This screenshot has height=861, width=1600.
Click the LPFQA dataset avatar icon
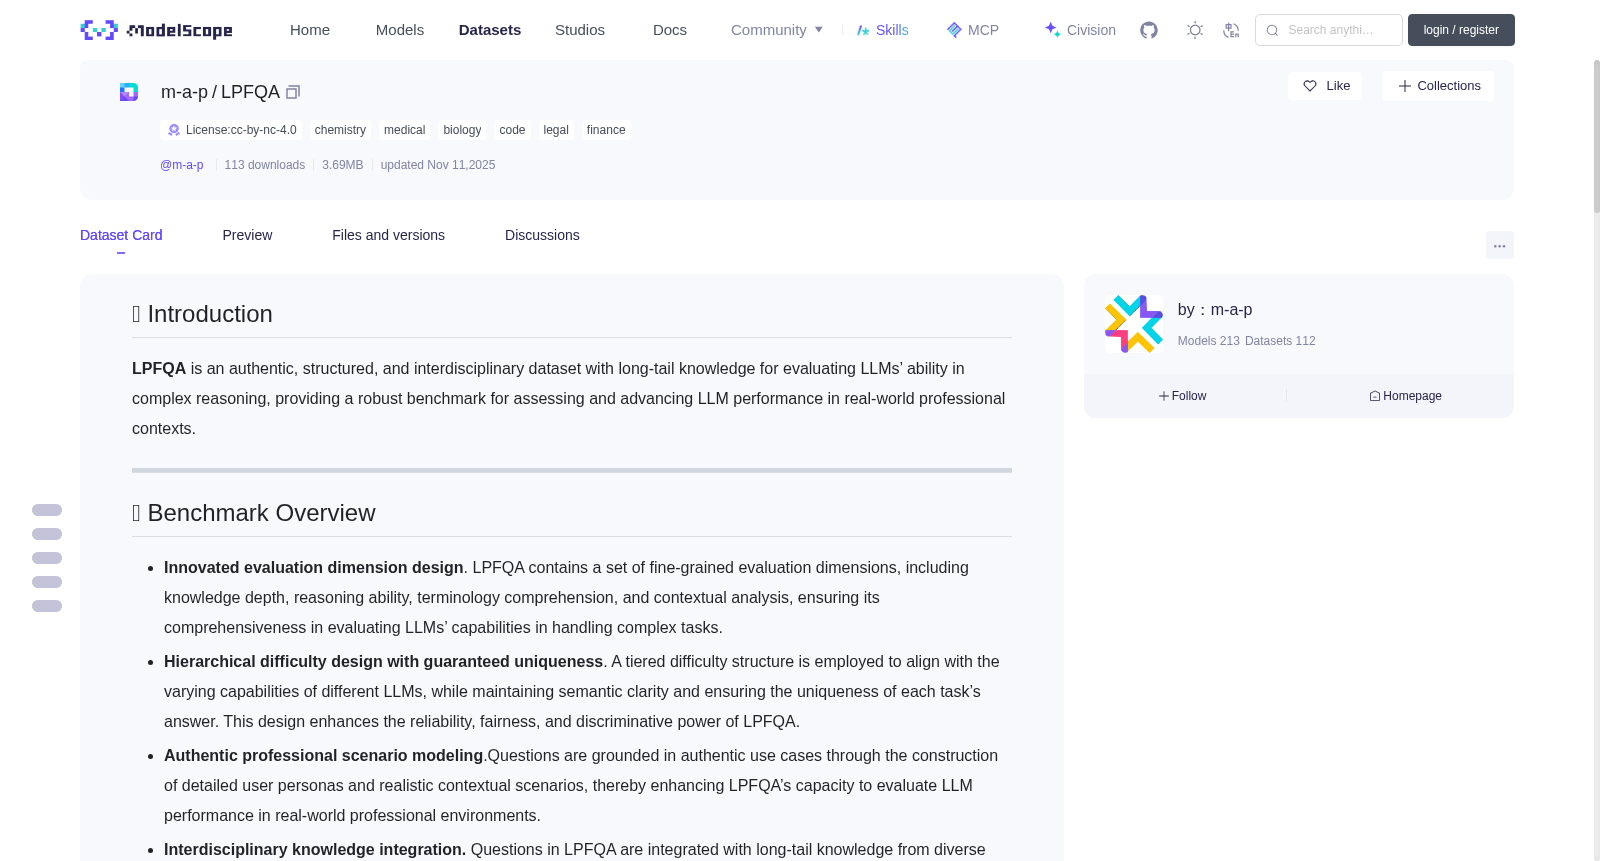pos(129,92)
